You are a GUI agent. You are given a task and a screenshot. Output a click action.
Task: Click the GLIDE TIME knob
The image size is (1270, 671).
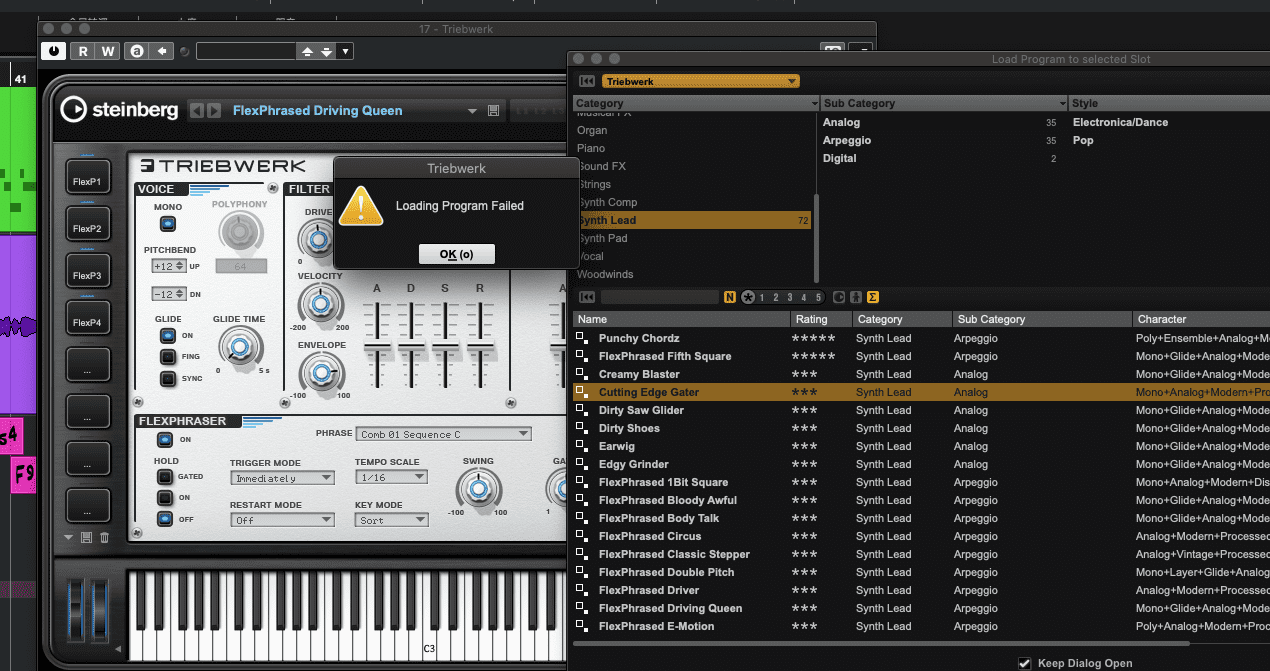(x=239, y=346)
